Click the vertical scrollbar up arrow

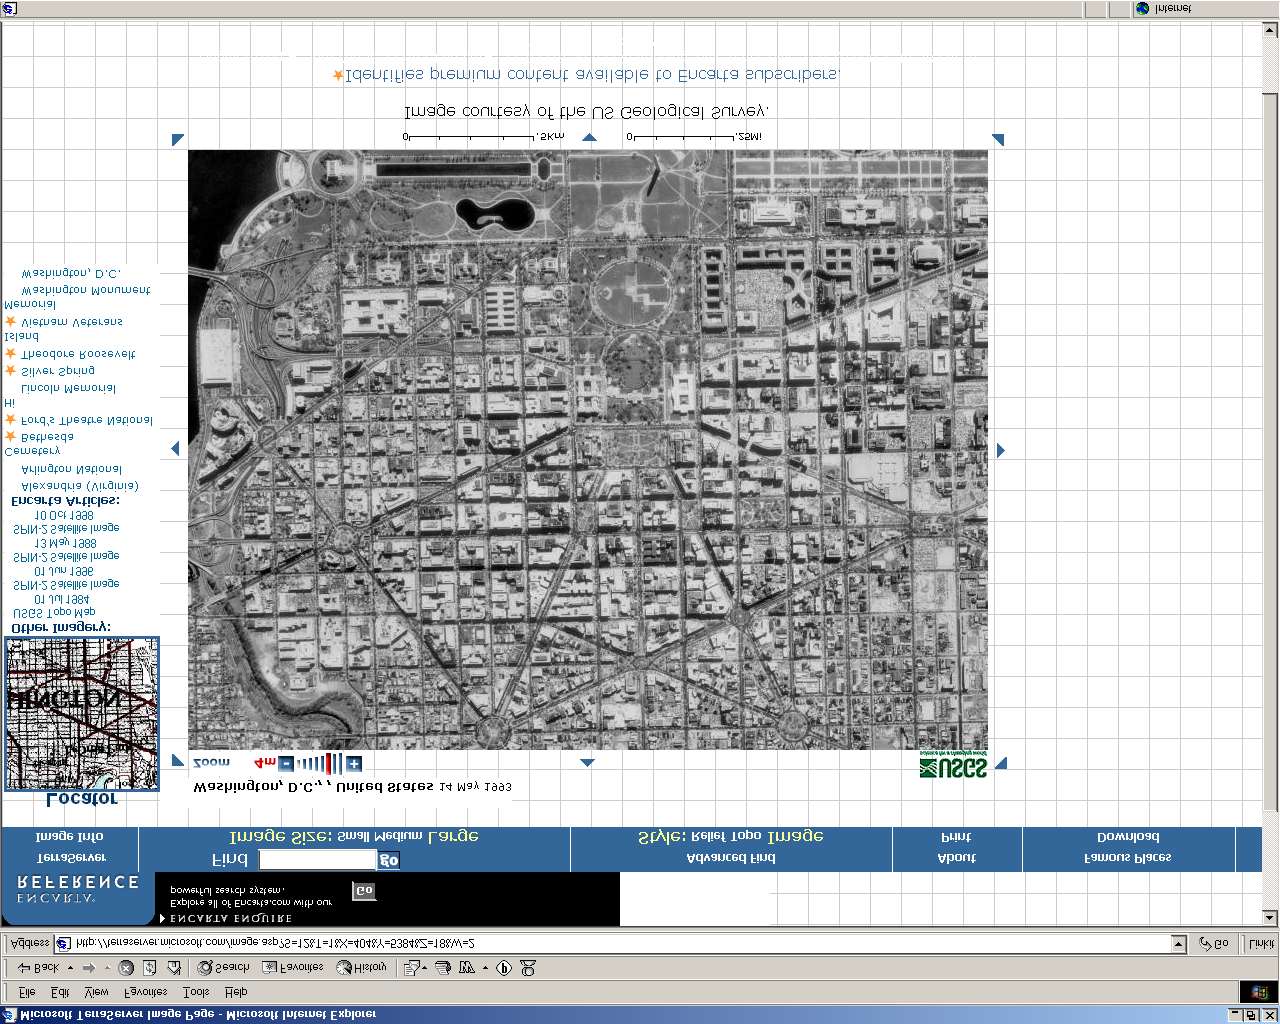(x=1271, y=28)
